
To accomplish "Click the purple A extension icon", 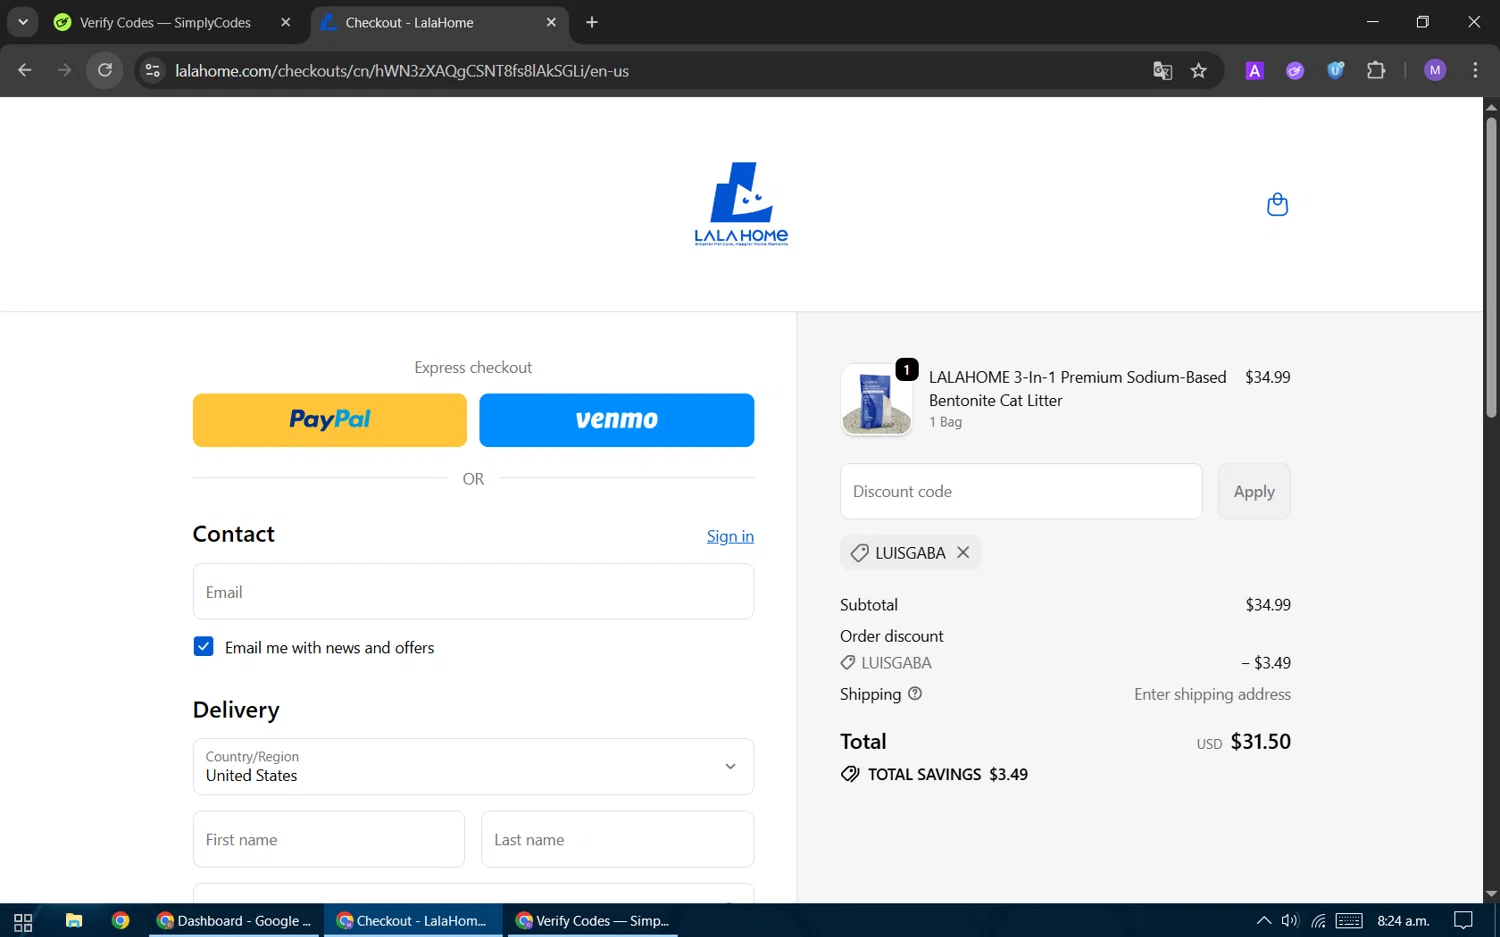I will point(1254,70).
